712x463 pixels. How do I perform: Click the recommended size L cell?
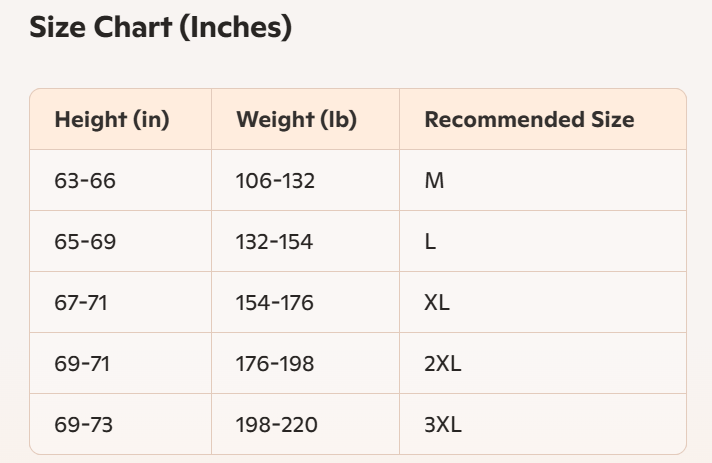(x=430, y=242)
